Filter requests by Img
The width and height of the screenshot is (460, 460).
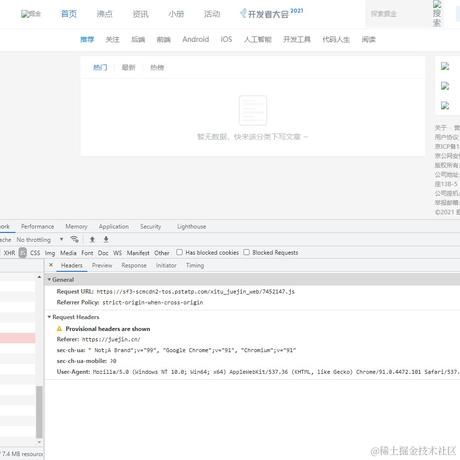[x=50, y=253]
